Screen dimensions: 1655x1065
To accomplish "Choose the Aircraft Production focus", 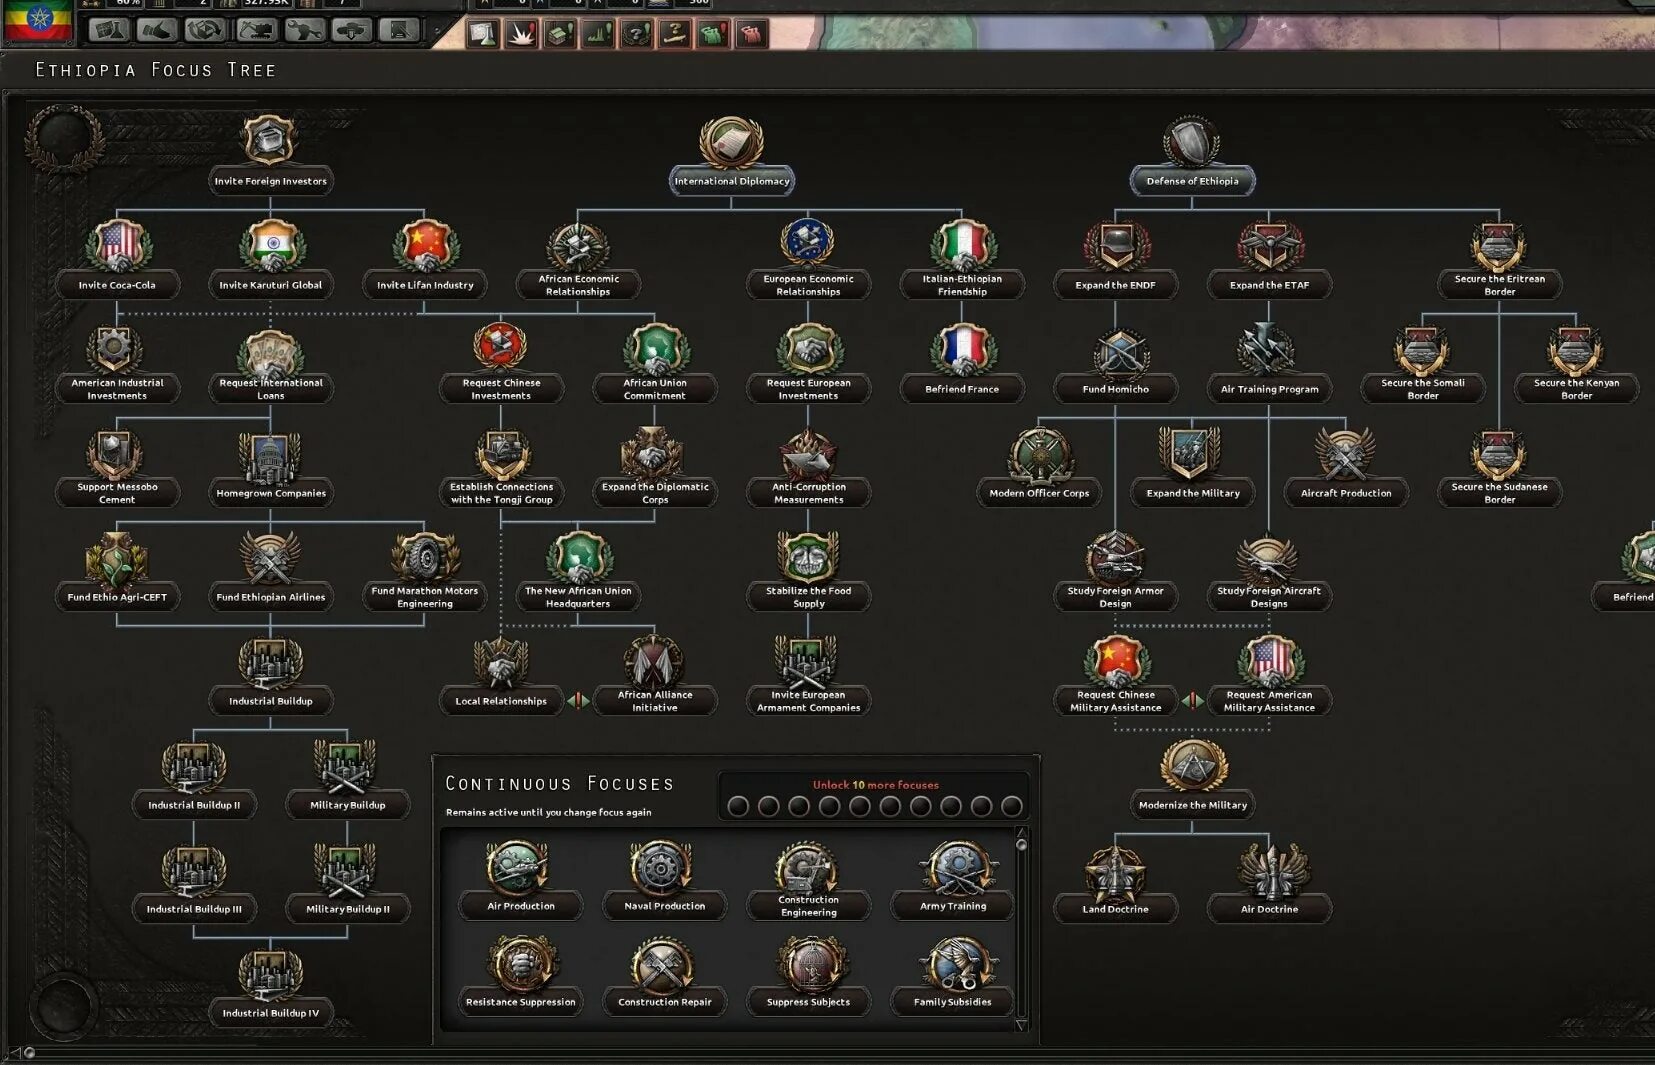I will point(1346,466).
